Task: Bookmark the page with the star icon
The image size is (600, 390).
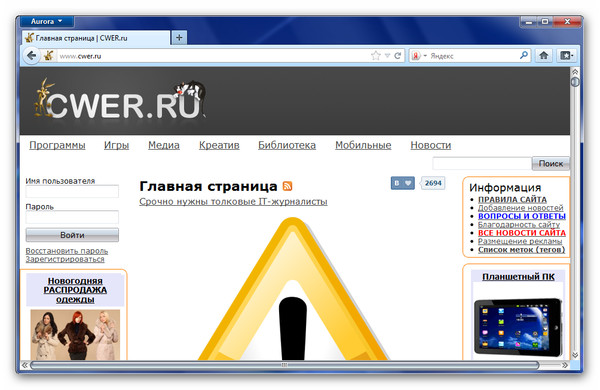Action: coord(376,56)
